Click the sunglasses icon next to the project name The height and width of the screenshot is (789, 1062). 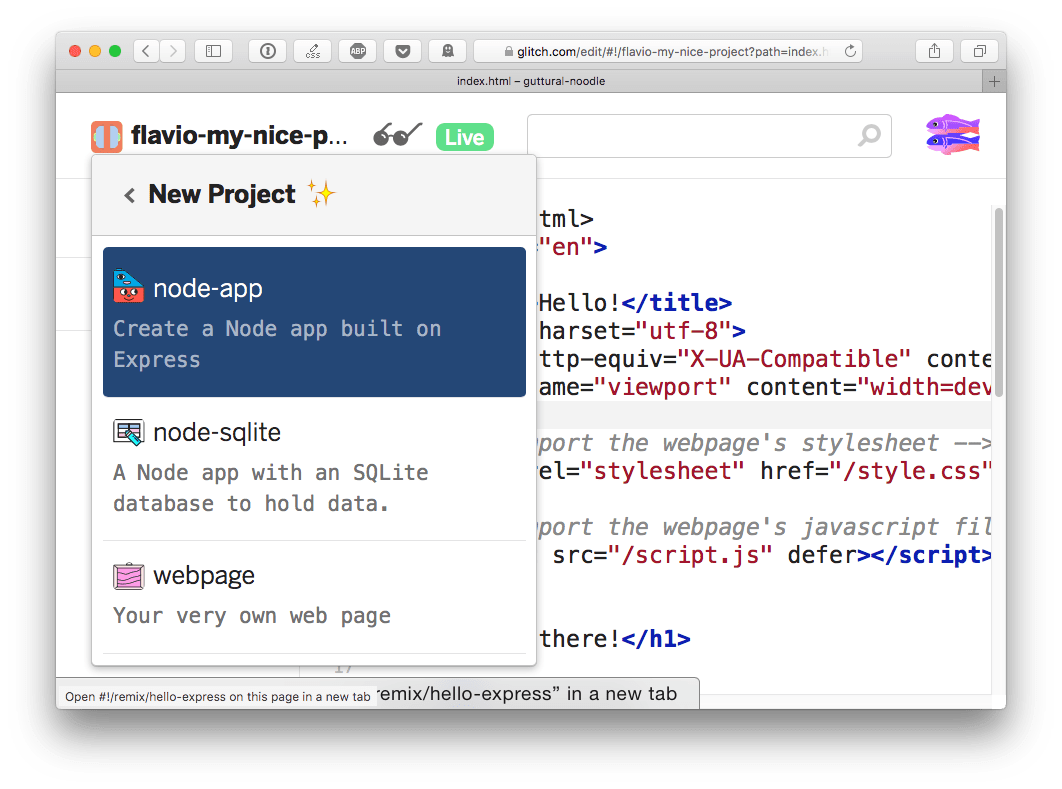click(x=396, y=133)
